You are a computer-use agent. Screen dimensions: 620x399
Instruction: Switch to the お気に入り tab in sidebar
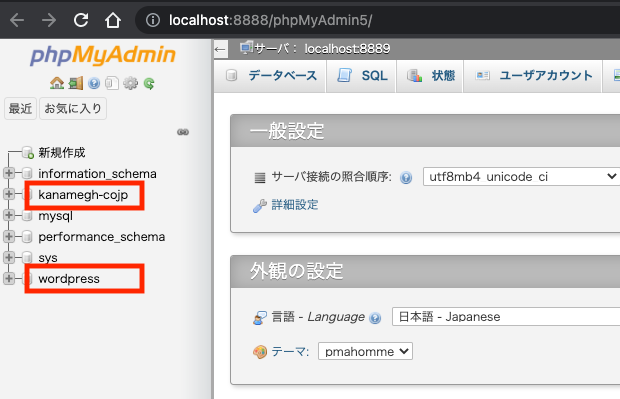click(73, 108)
